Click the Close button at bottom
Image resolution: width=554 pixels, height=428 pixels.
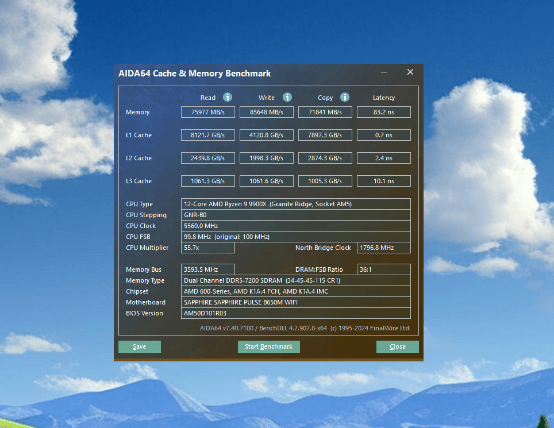coord(397,347)
